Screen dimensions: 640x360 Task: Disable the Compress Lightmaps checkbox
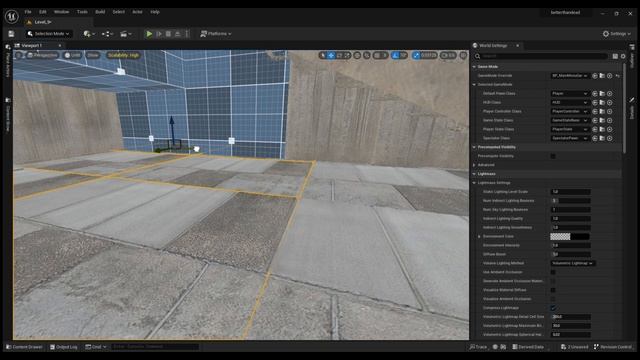pyautogui.click(x=553, y=308)
